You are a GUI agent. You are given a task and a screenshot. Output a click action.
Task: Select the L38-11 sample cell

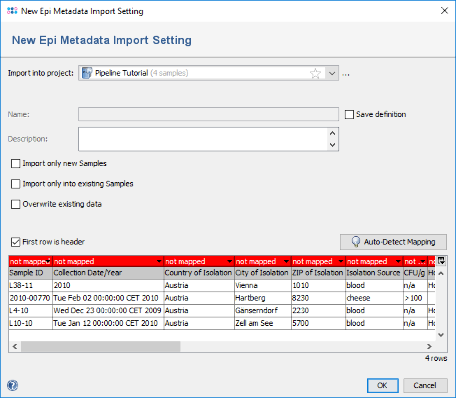tap(31, 286)
